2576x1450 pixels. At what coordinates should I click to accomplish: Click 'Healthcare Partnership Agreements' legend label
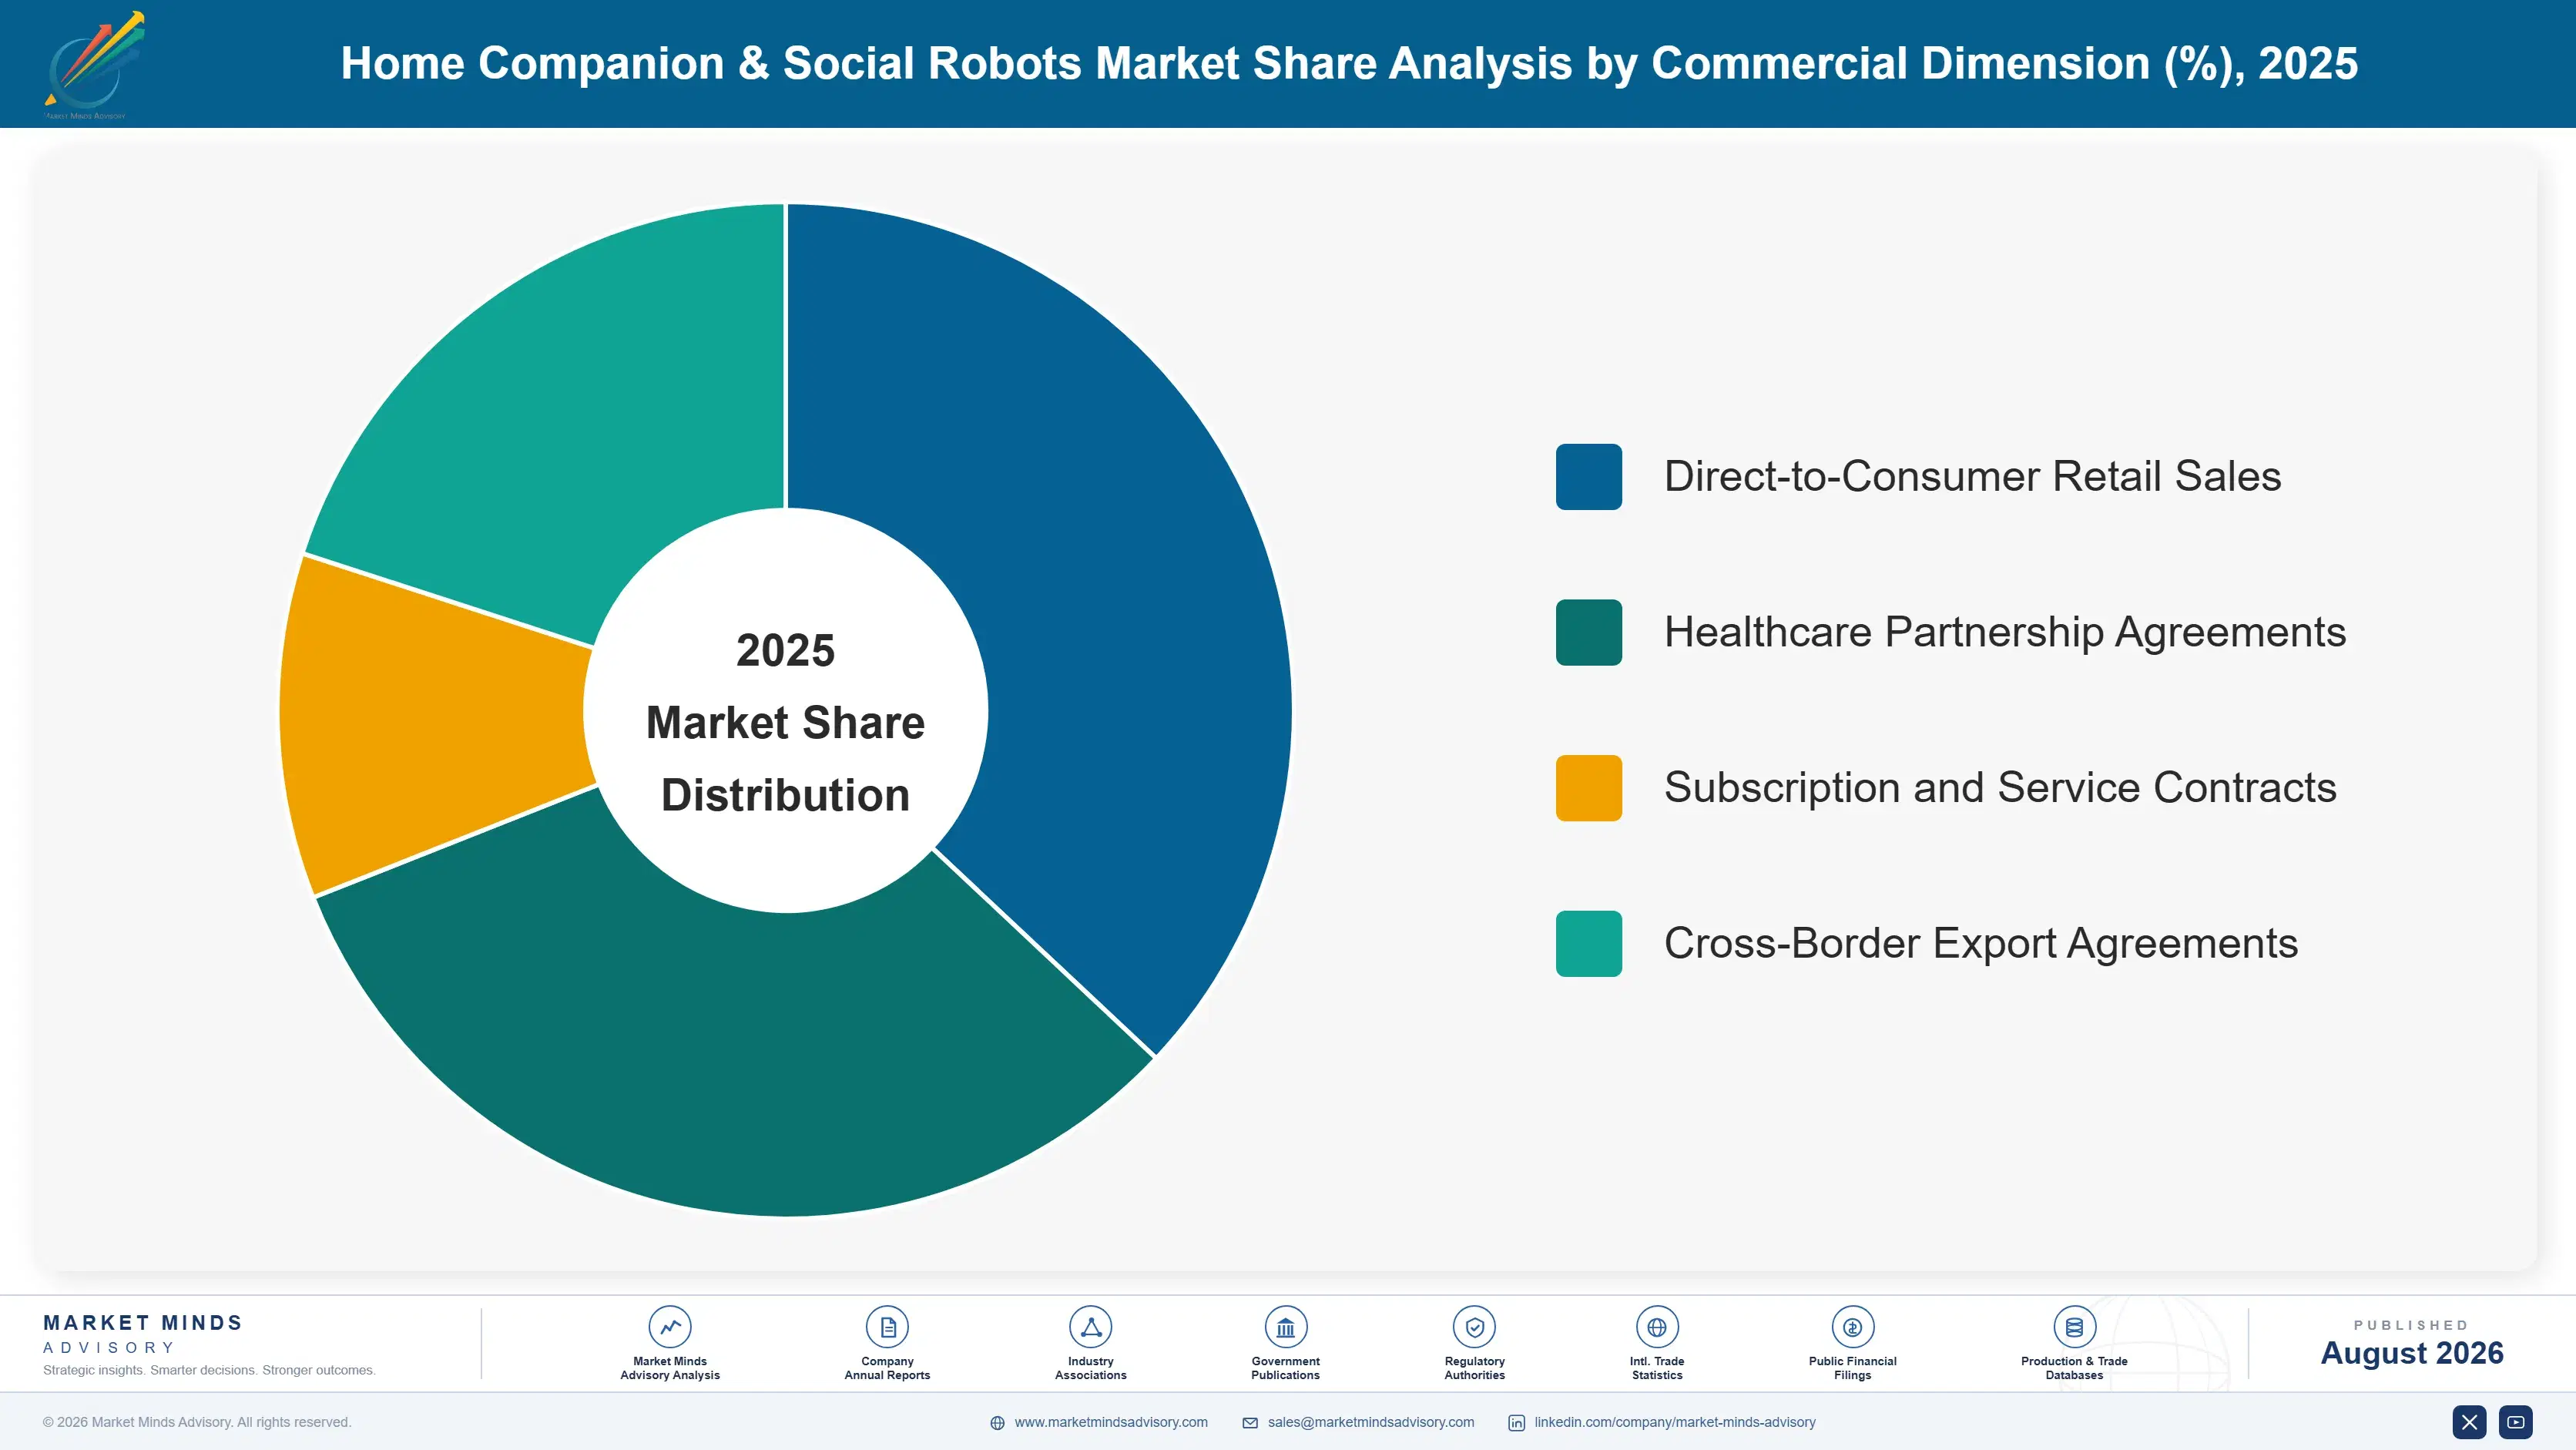point(2004,632)
